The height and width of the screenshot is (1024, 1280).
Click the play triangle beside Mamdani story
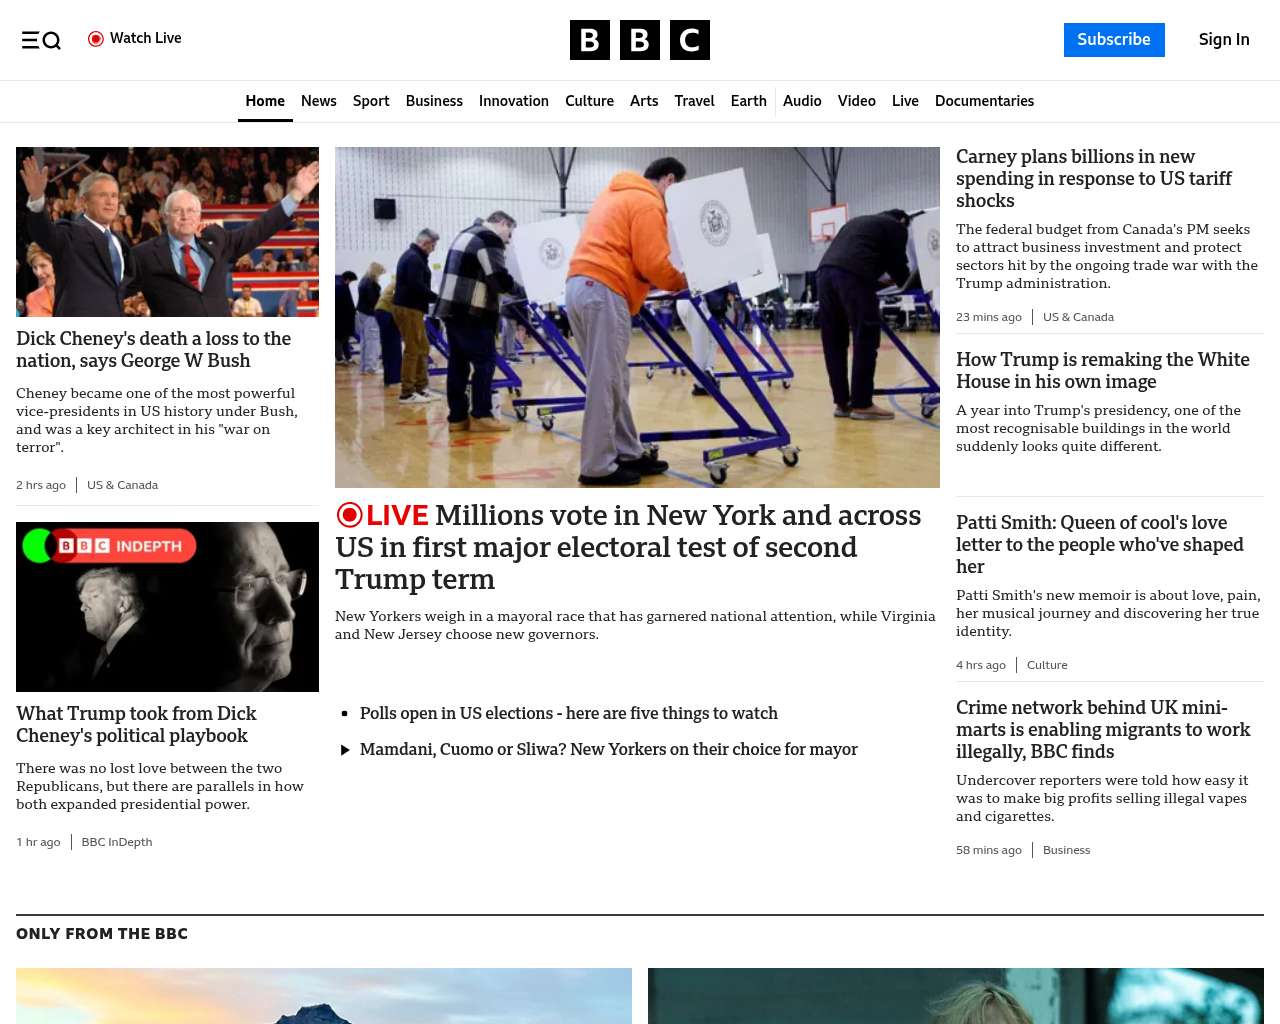[x=345, y=750]
